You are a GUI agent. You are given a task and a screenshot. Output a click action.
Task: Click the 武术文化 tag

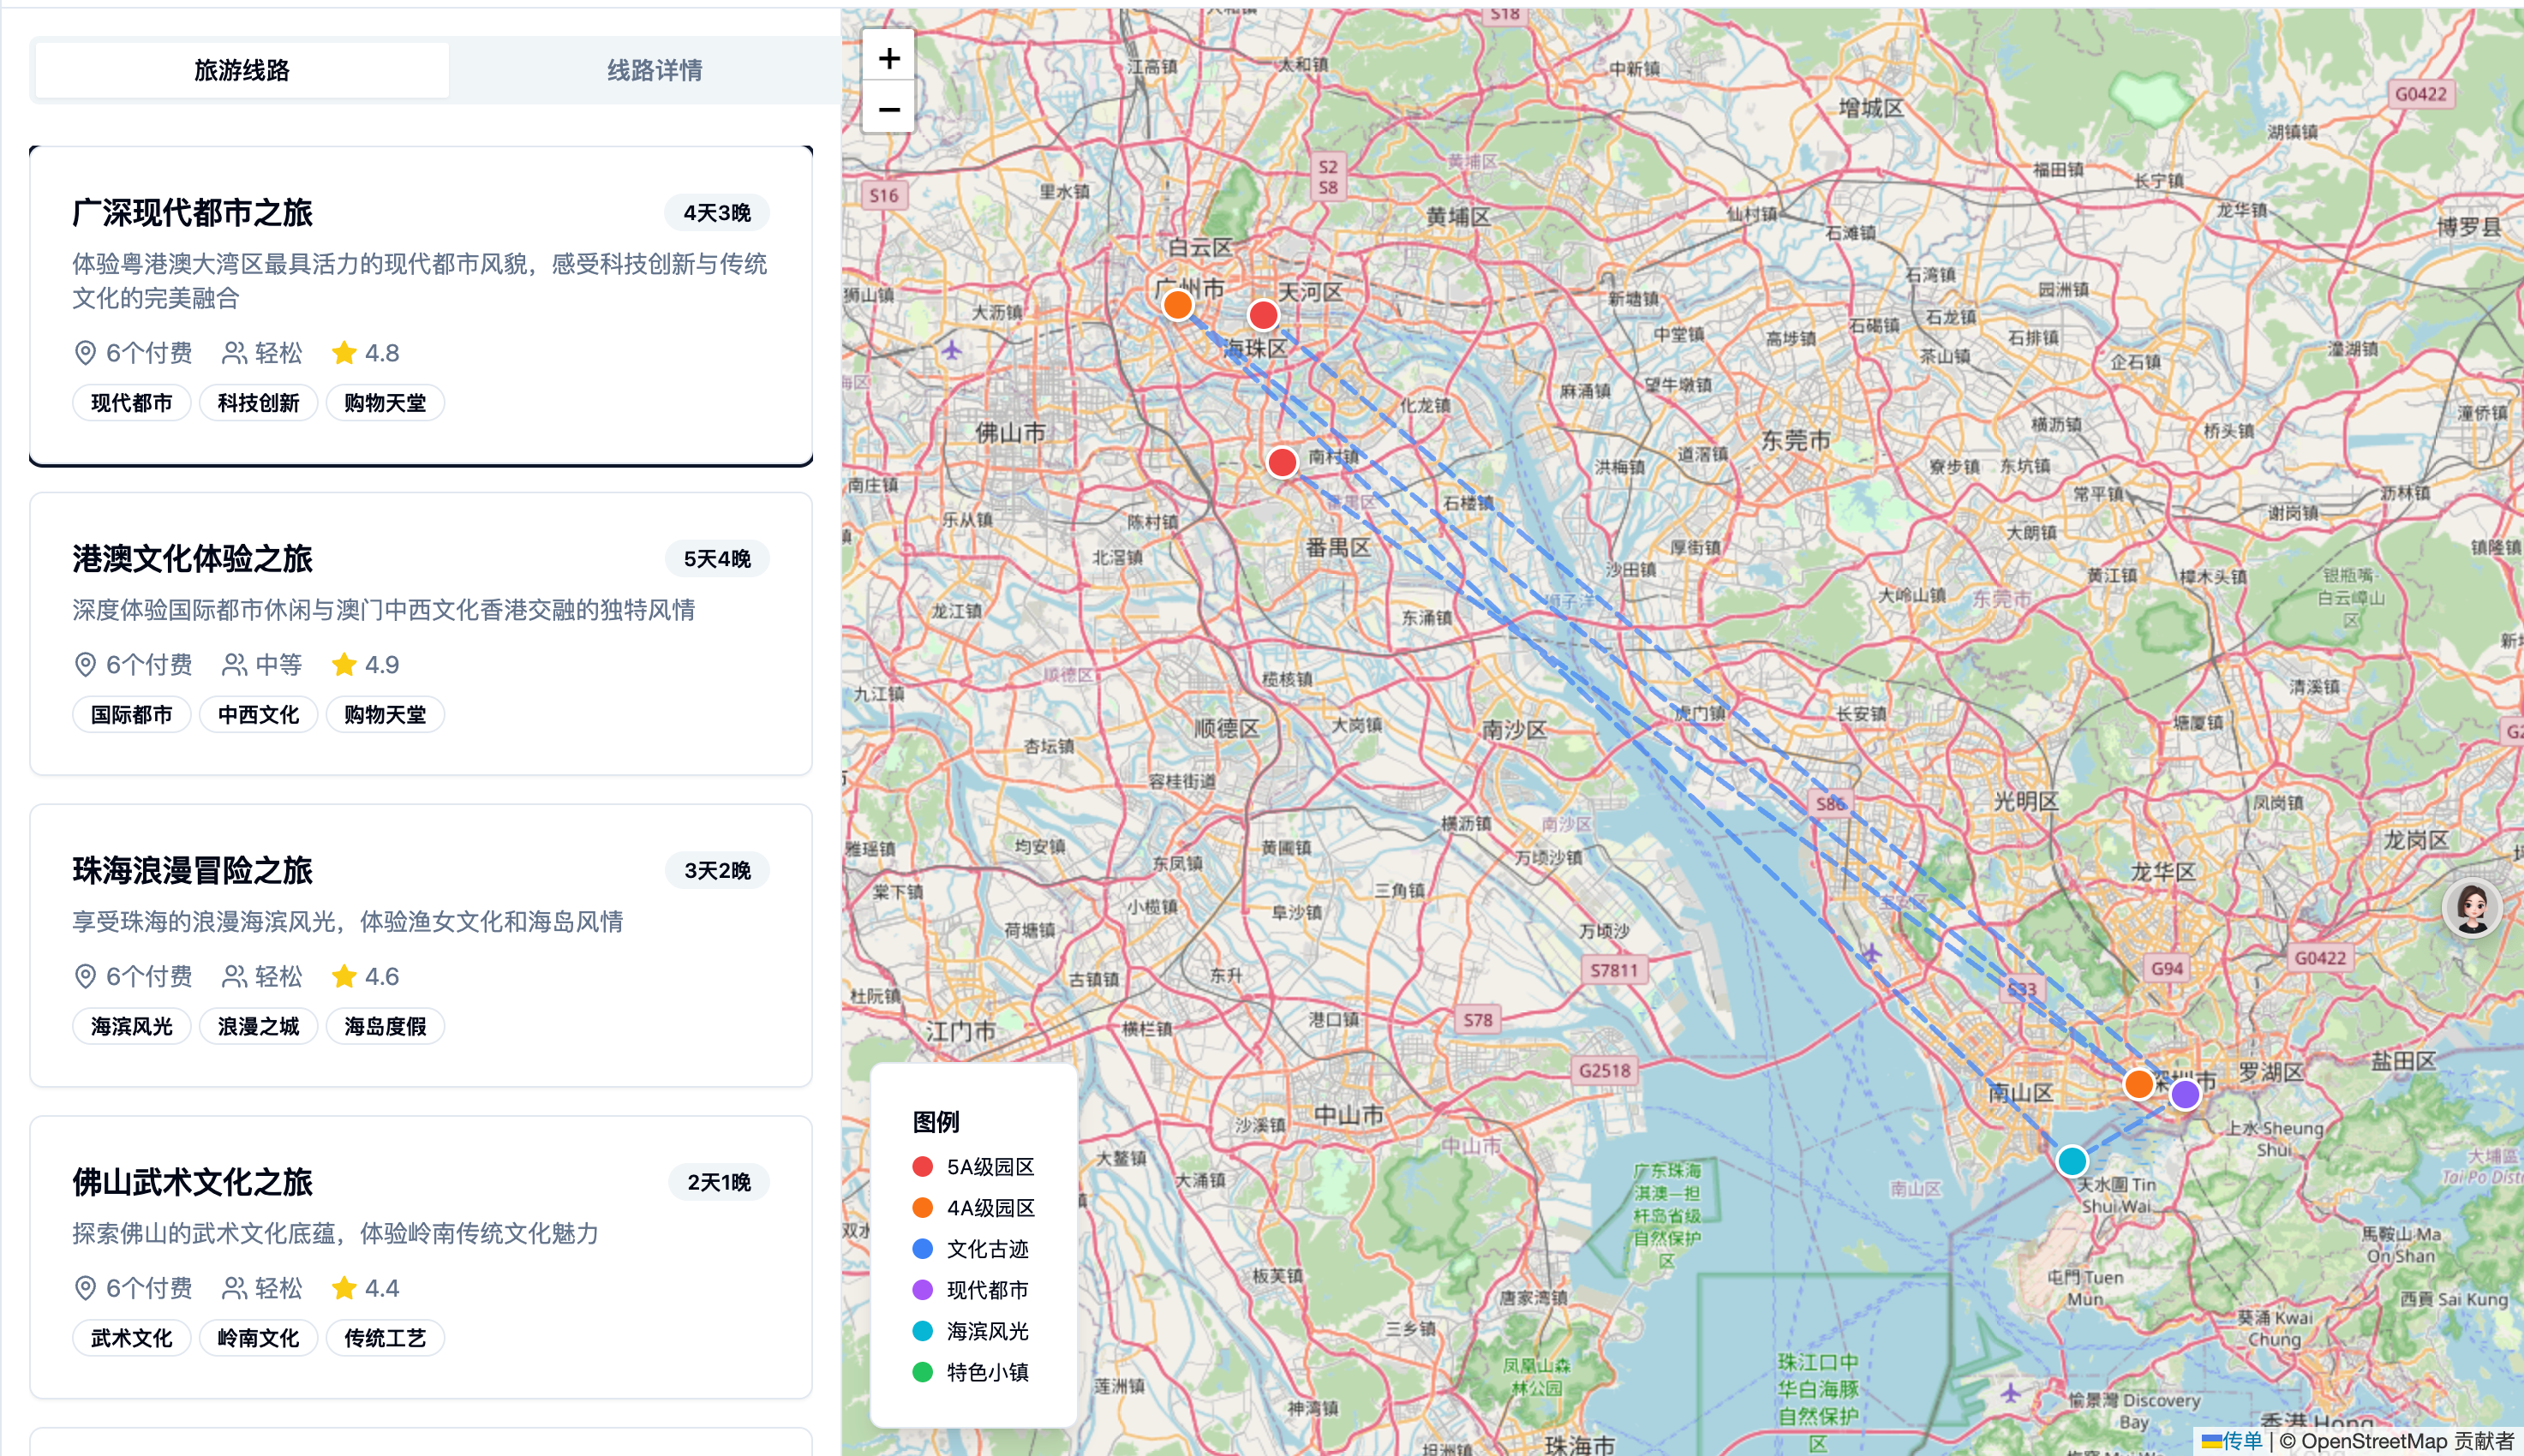(131, 1338)
